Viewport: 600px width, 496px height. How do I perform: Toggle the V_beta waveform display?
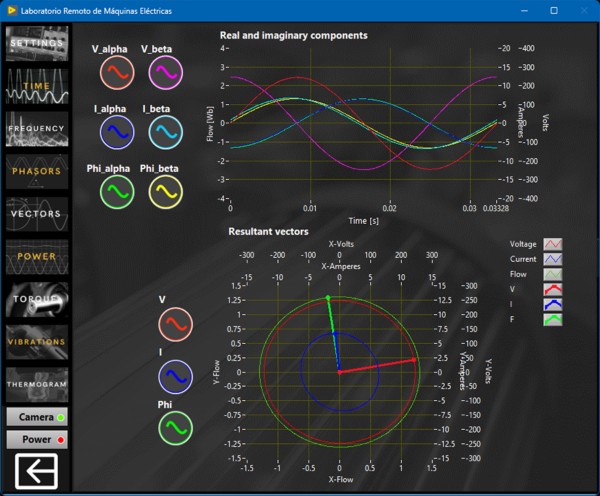click(x=165, y=73)
